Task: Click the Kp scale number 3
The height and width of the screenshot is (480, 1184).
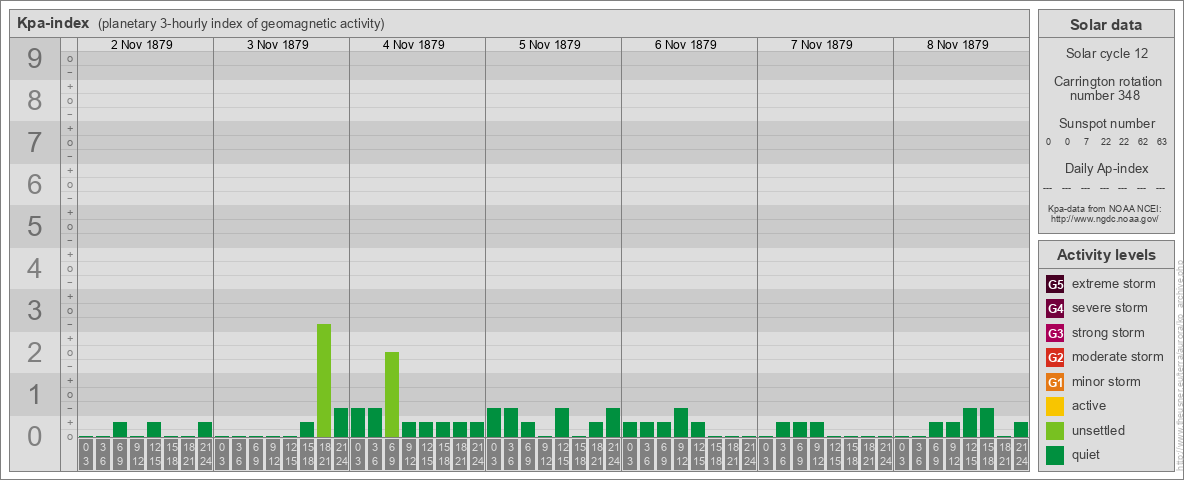Action: click(x=34, y=310)
